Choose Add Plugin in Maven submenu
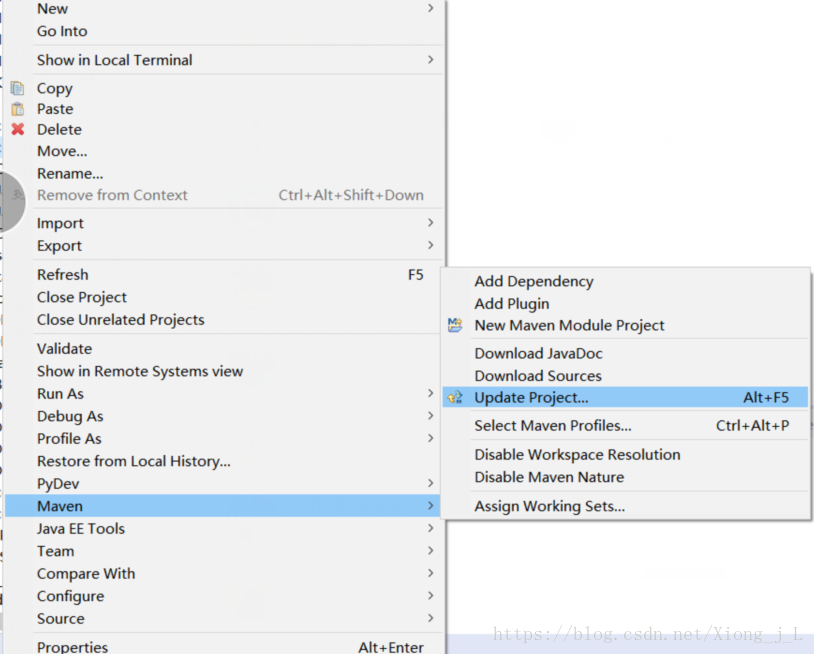This screenshot has height=654, width=814. point(626,303)
